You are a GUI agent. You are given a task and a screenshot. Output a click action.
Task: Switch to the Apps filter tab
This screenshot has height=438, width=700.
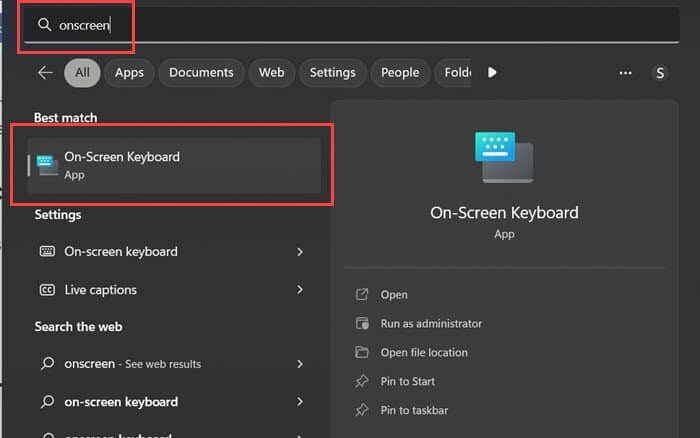pyautogui.click(x=129, y=72)
